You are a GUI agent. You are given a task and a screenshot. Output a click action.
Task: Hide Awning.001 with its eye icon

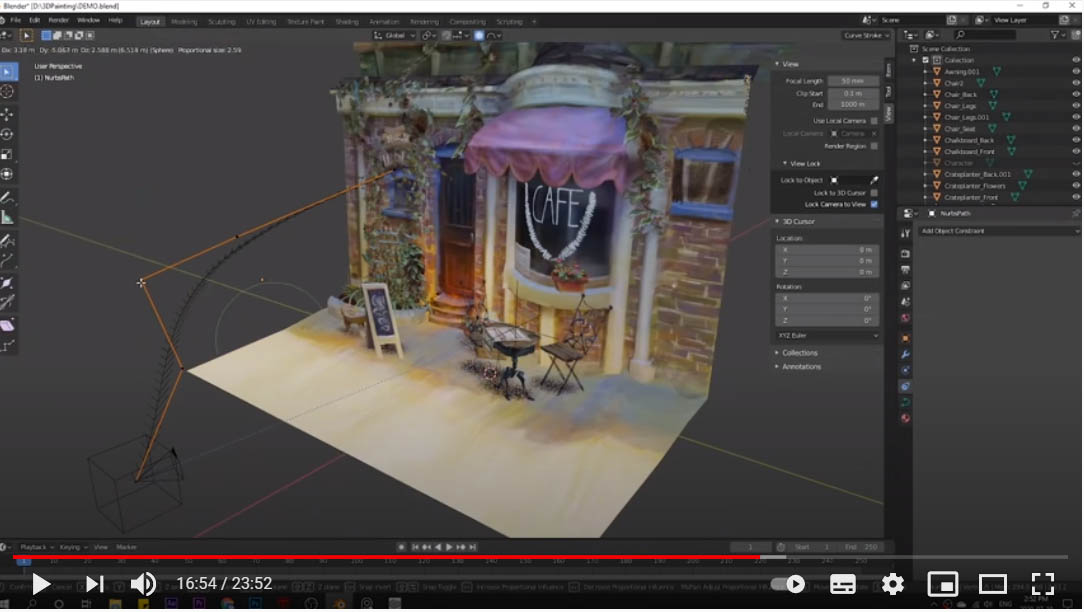(1076, 71)
